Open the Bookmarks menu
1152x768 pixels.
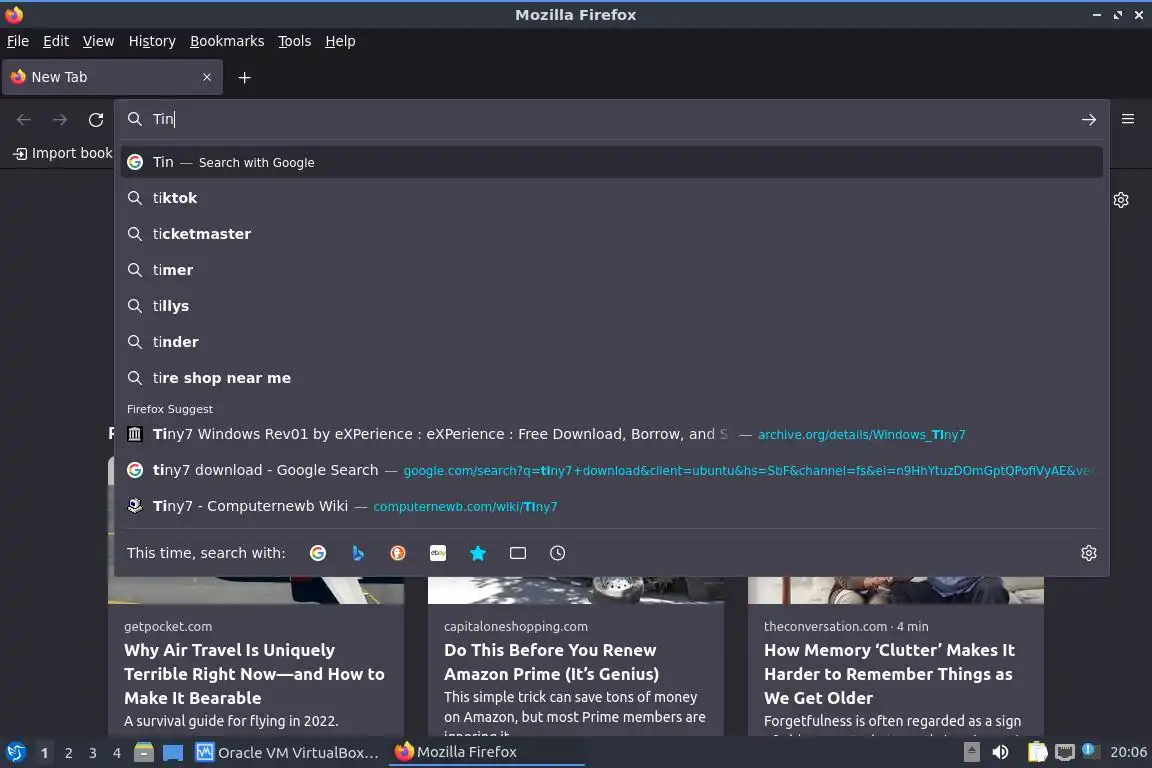[227, 41]
